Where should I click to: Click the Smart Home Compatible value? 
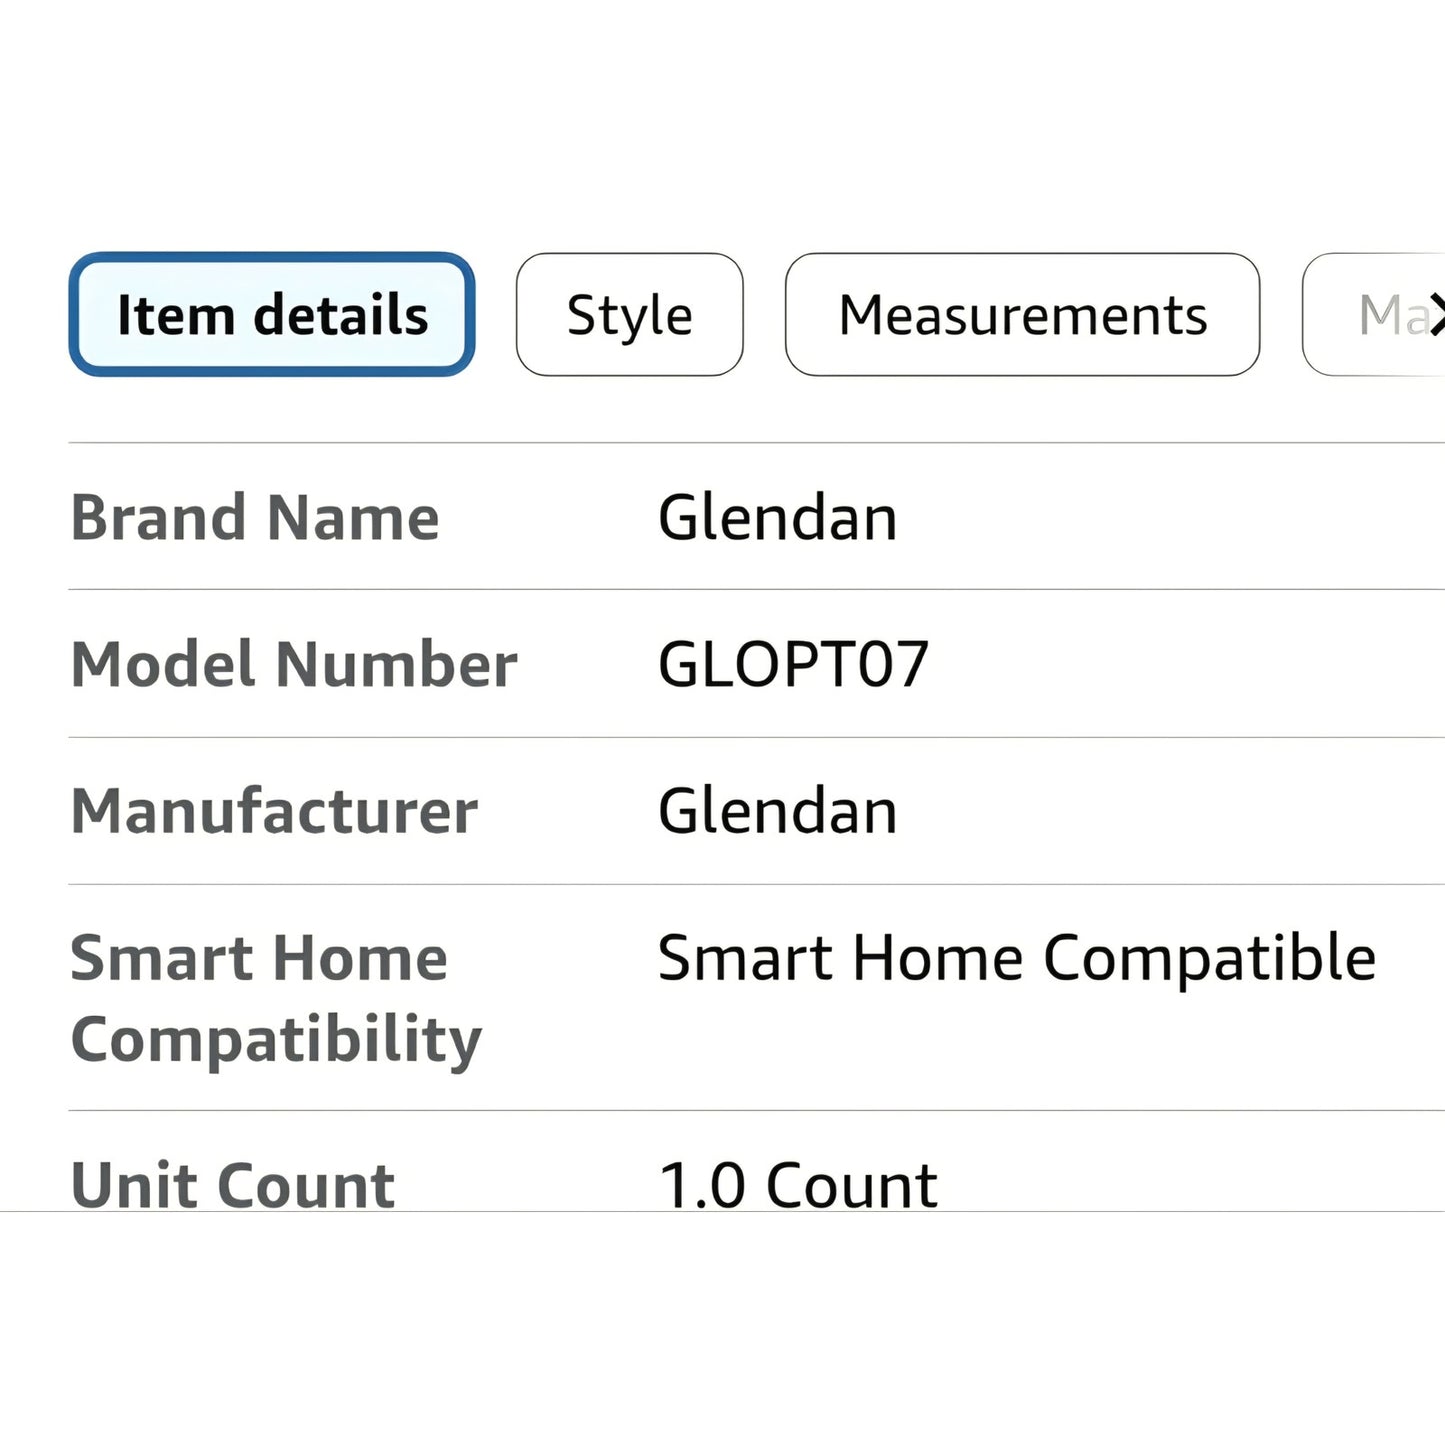[x=1017, y=958]
